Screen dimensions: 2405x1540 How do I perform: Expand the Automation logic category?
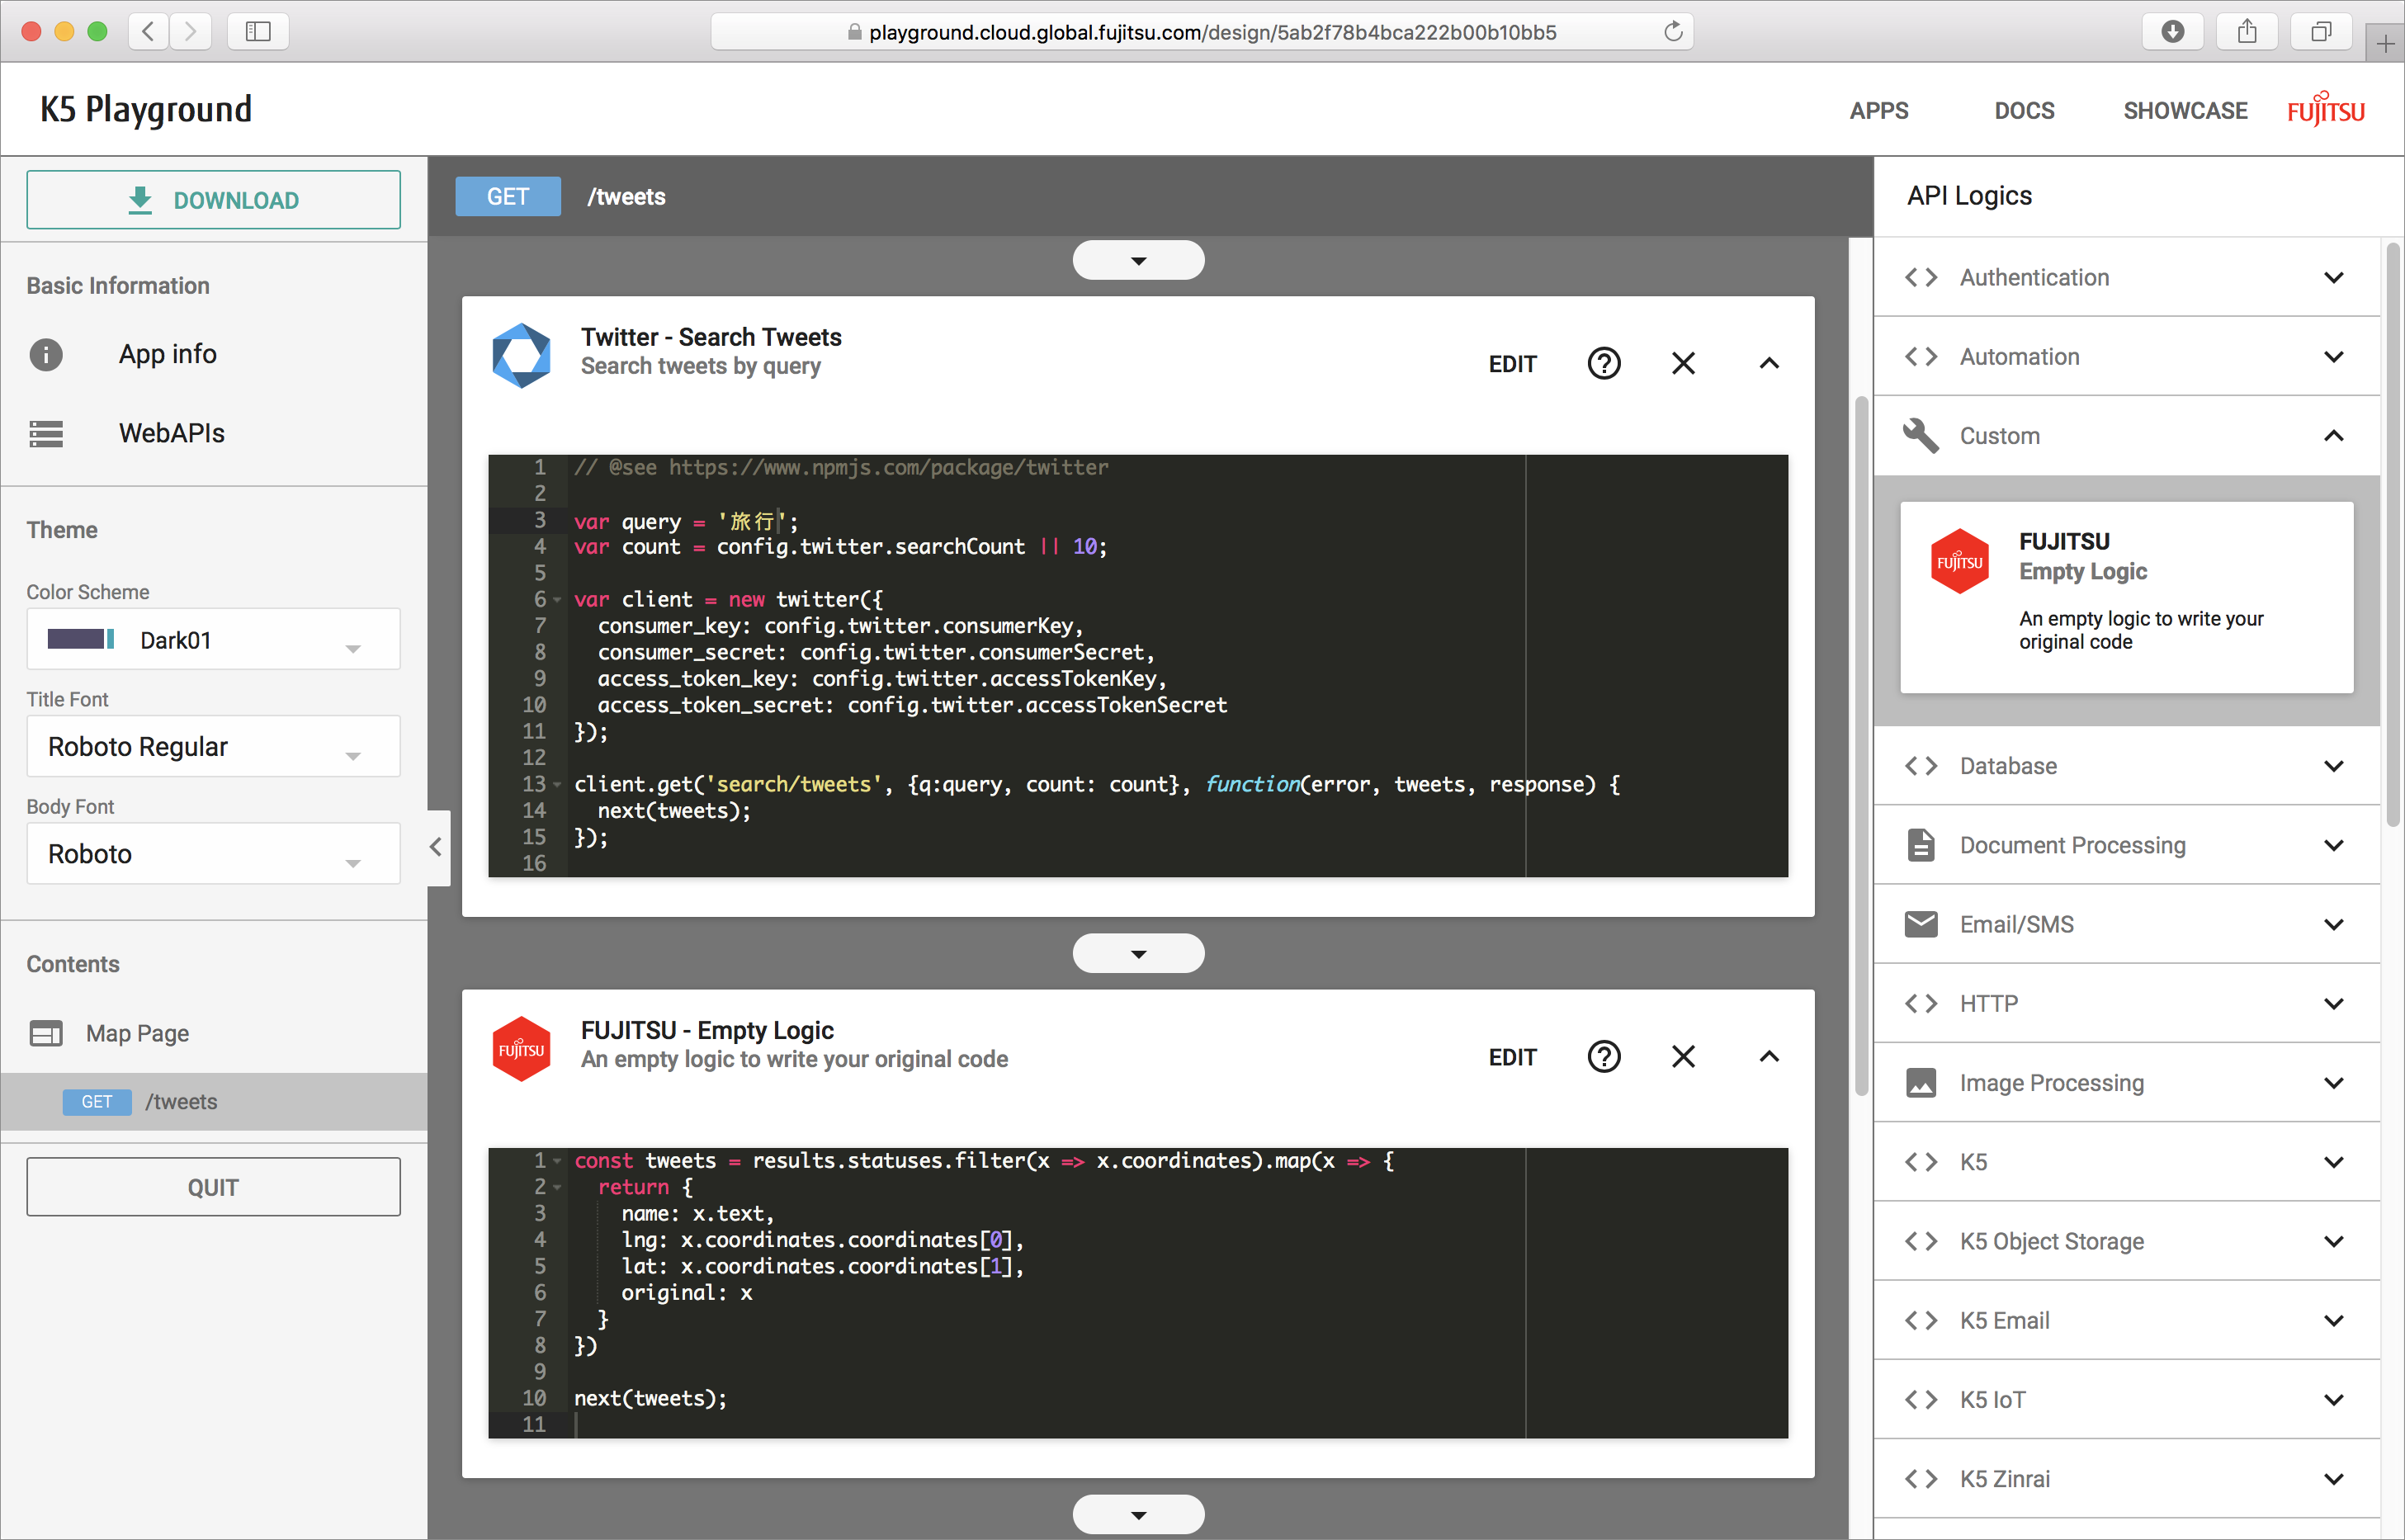pos(2126,356)
